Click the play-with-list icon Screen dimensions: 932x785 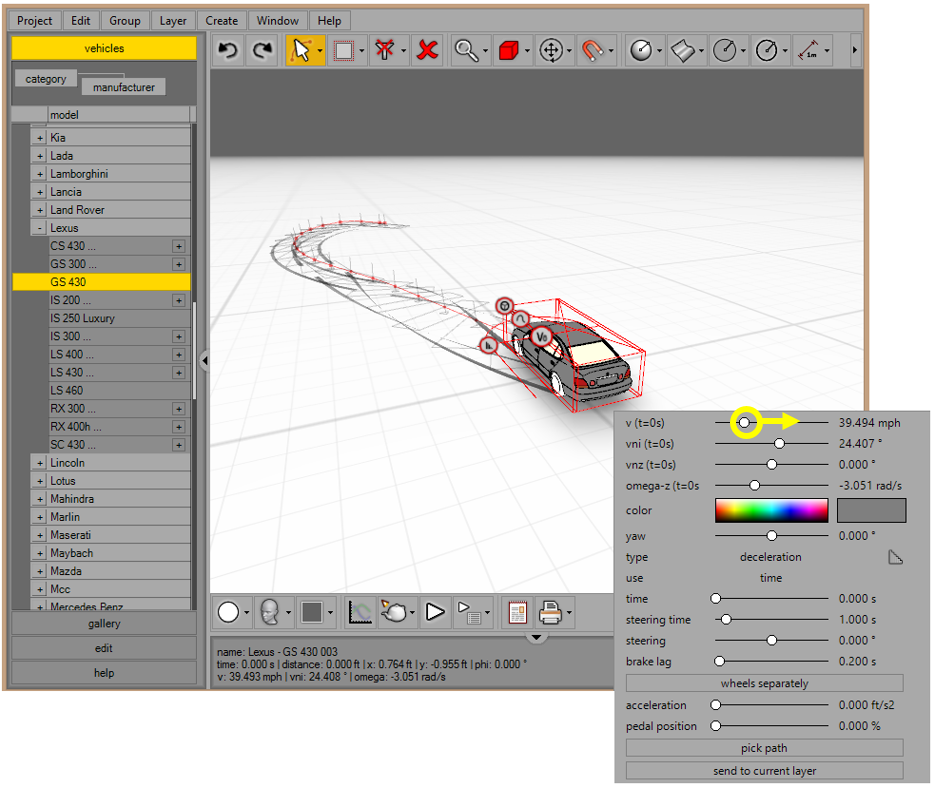(469, 611)
